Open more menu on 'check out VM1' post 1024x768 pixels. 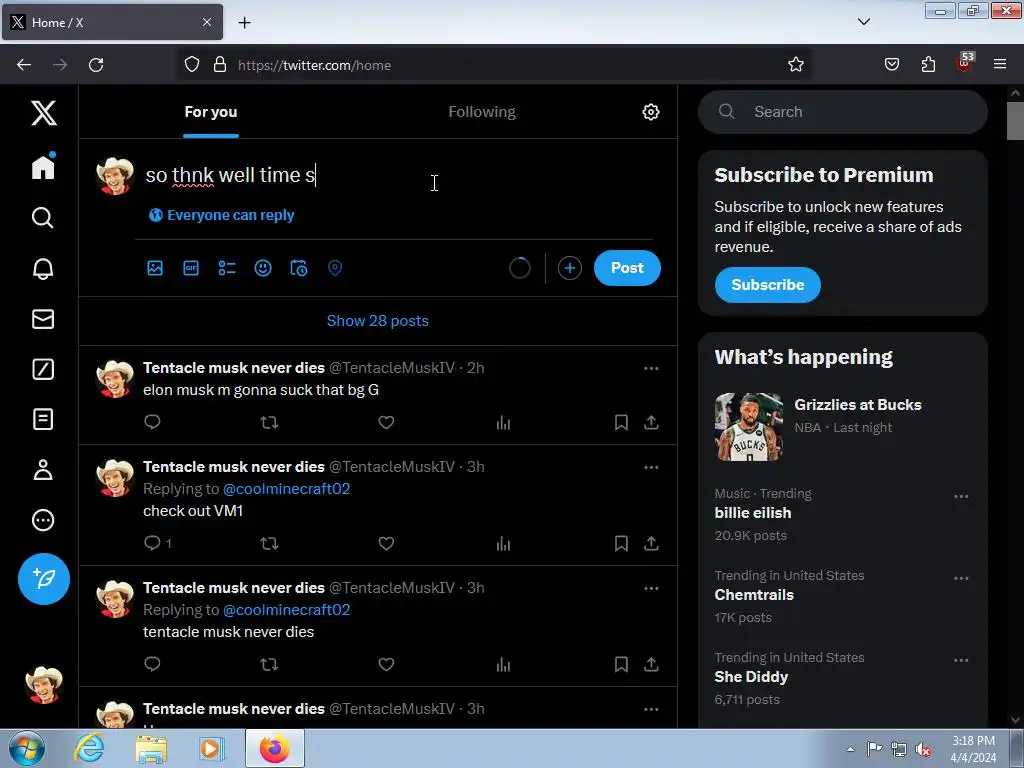tap(650, 468)
